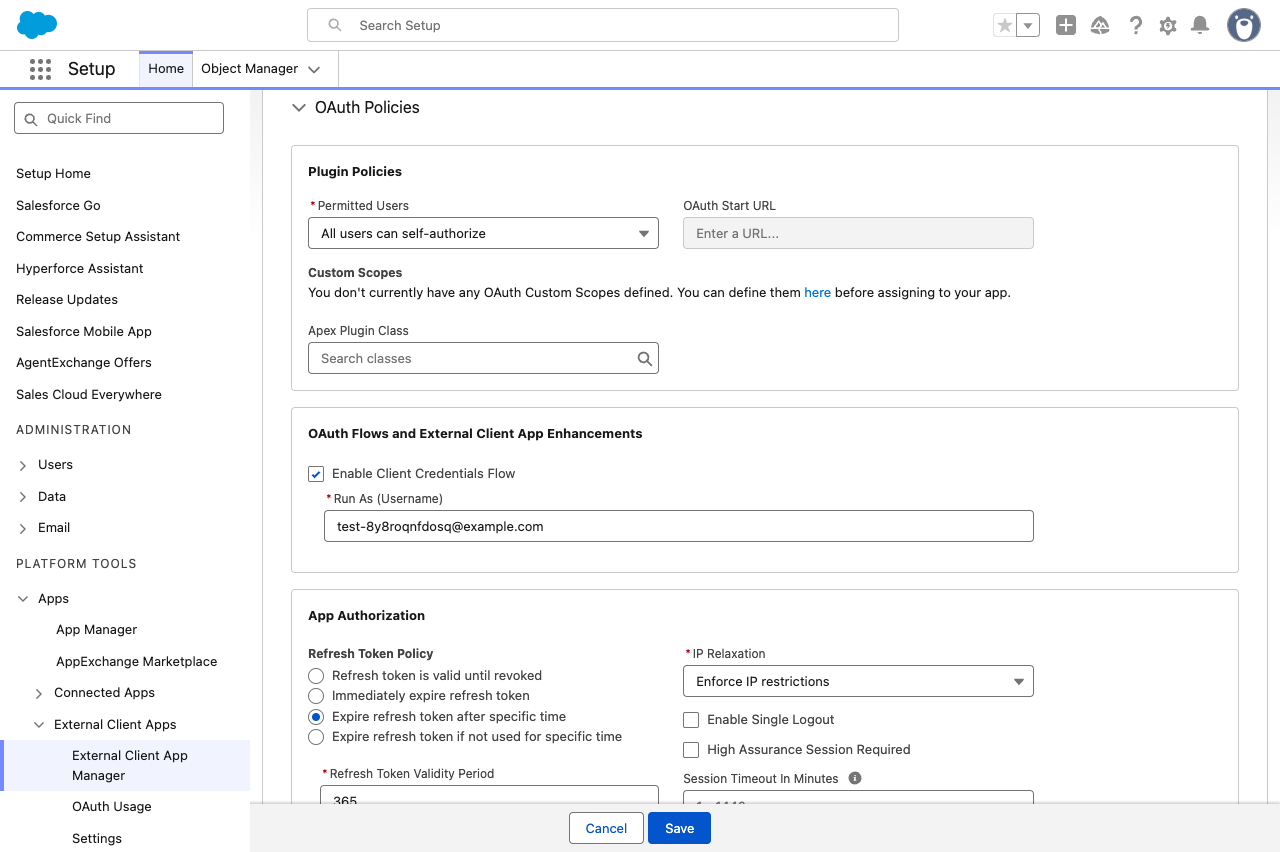Click the Favorites star icon
Viewport: 1280px width, 852px height.
pos(1004,25)
